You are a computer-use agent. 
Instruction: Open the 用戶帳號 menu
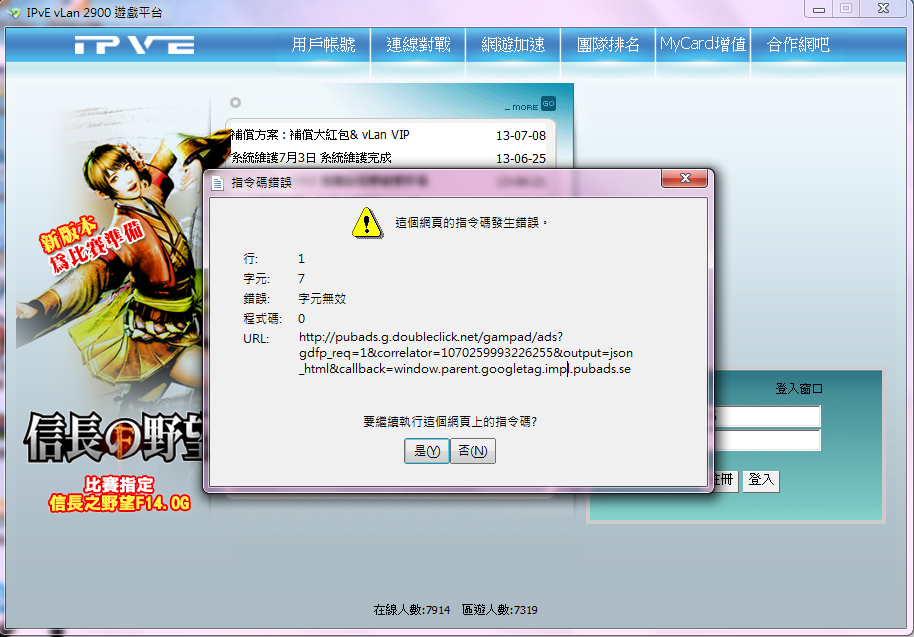(x=324, y=44)
